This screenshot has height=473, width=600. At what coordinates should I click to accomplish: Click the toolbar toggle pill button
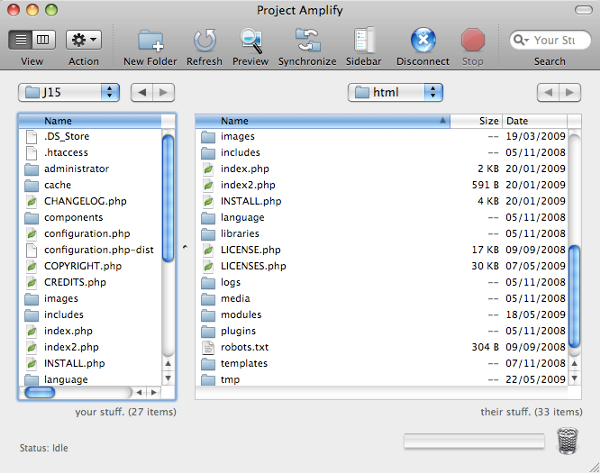point(584,10)
